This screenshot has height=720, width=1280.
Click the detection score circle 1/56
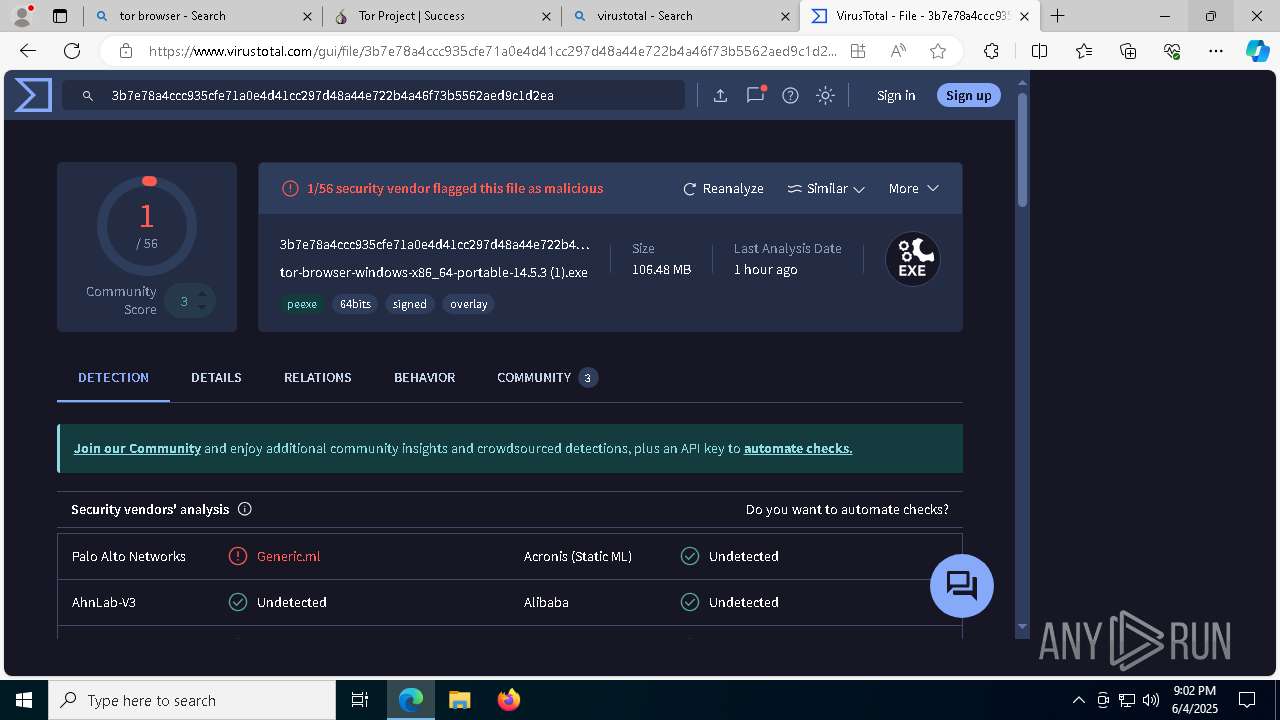tap(147, 225)
